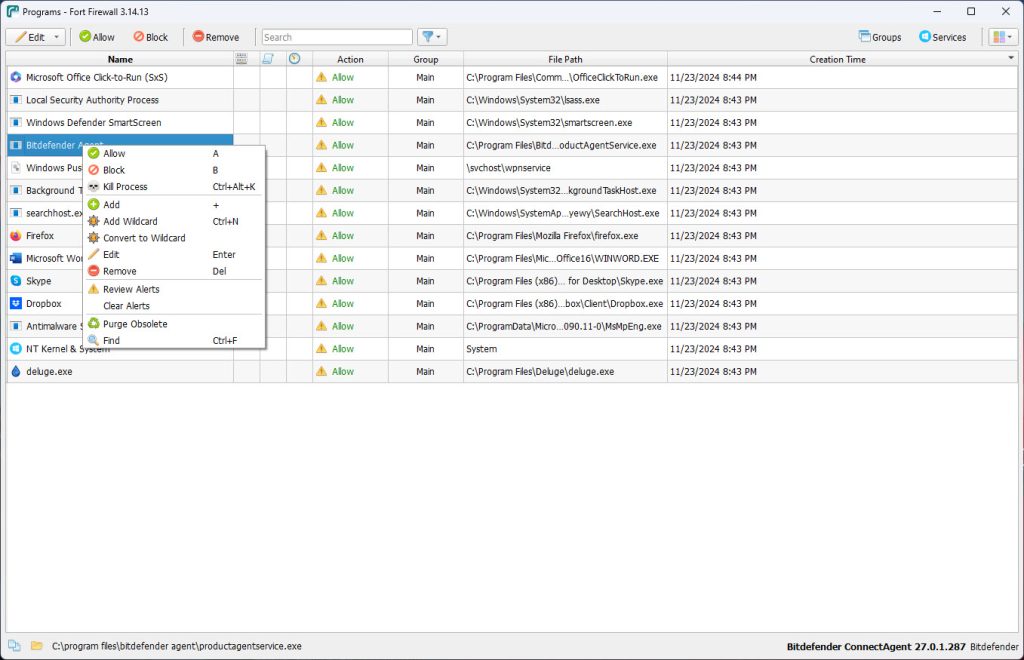The height and width of the screenshot is (660, 1024).
Task: Select Add in the context menu
Action: (x=174, y=205)
